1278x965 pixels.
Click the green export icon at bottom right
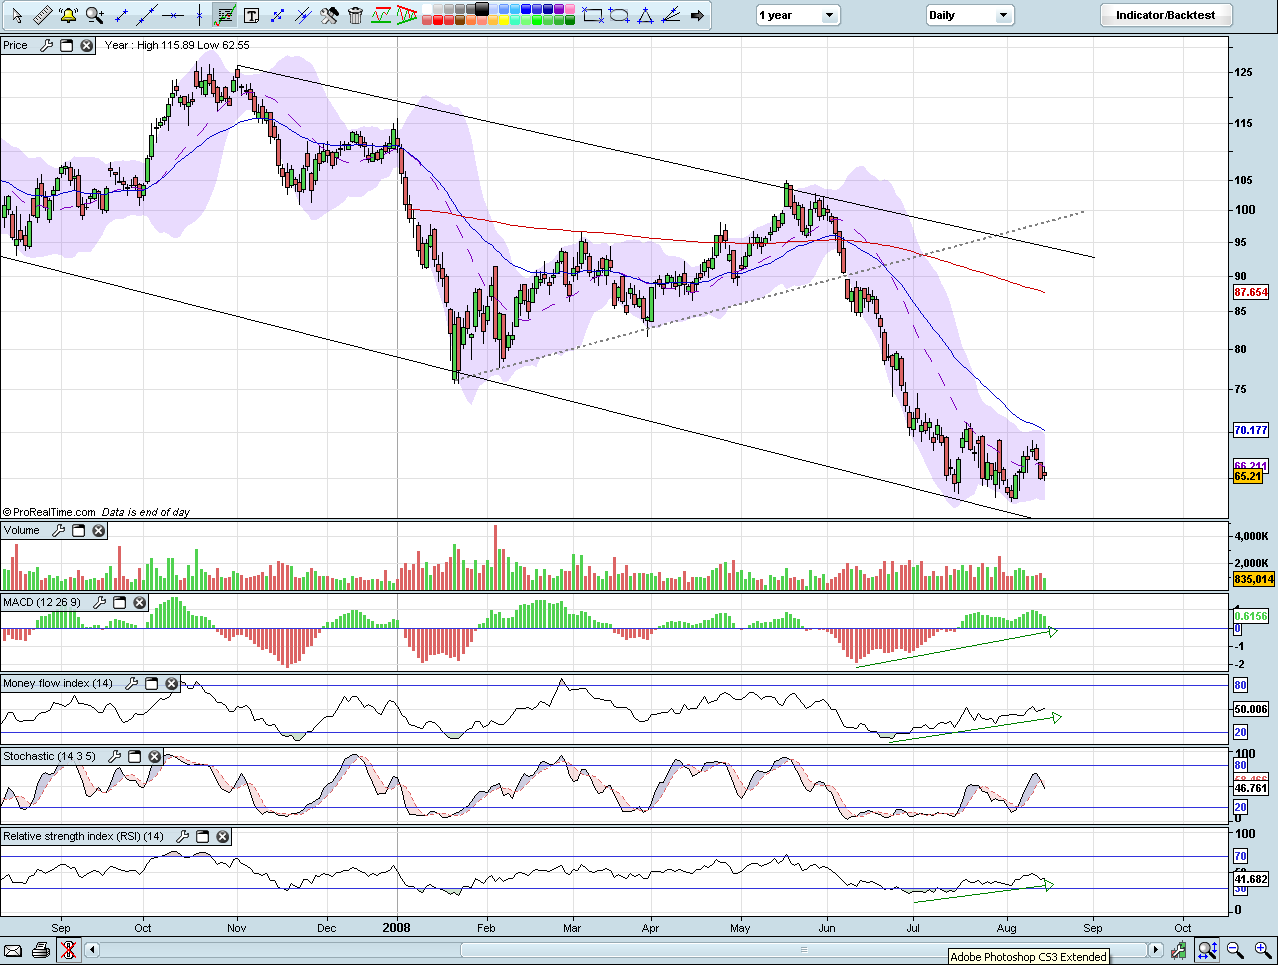pyautogui.click(x=1181, y=950)
